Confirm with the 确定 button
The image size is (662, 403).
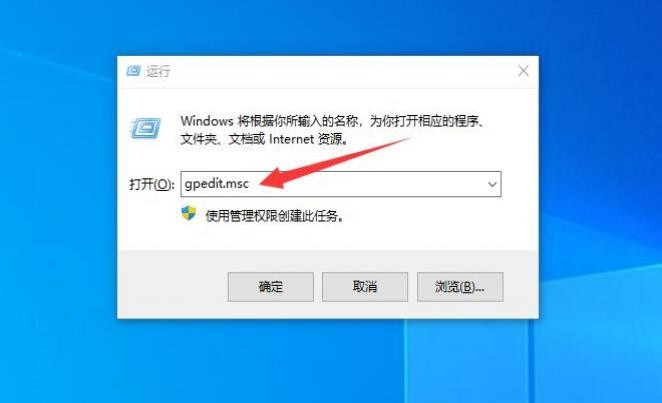click(271, 287)
